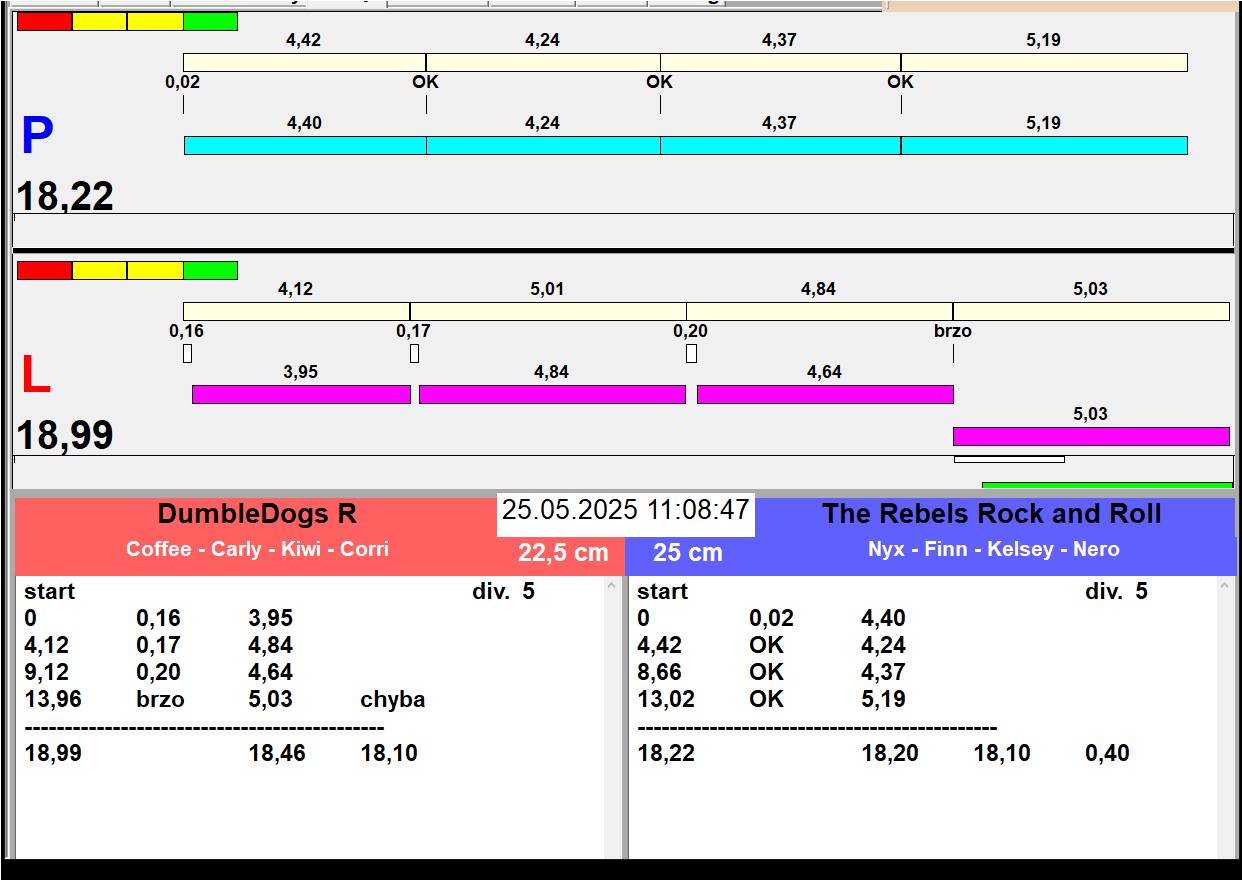Click The Rebels Rock and Roll team name

coord(992,514)
